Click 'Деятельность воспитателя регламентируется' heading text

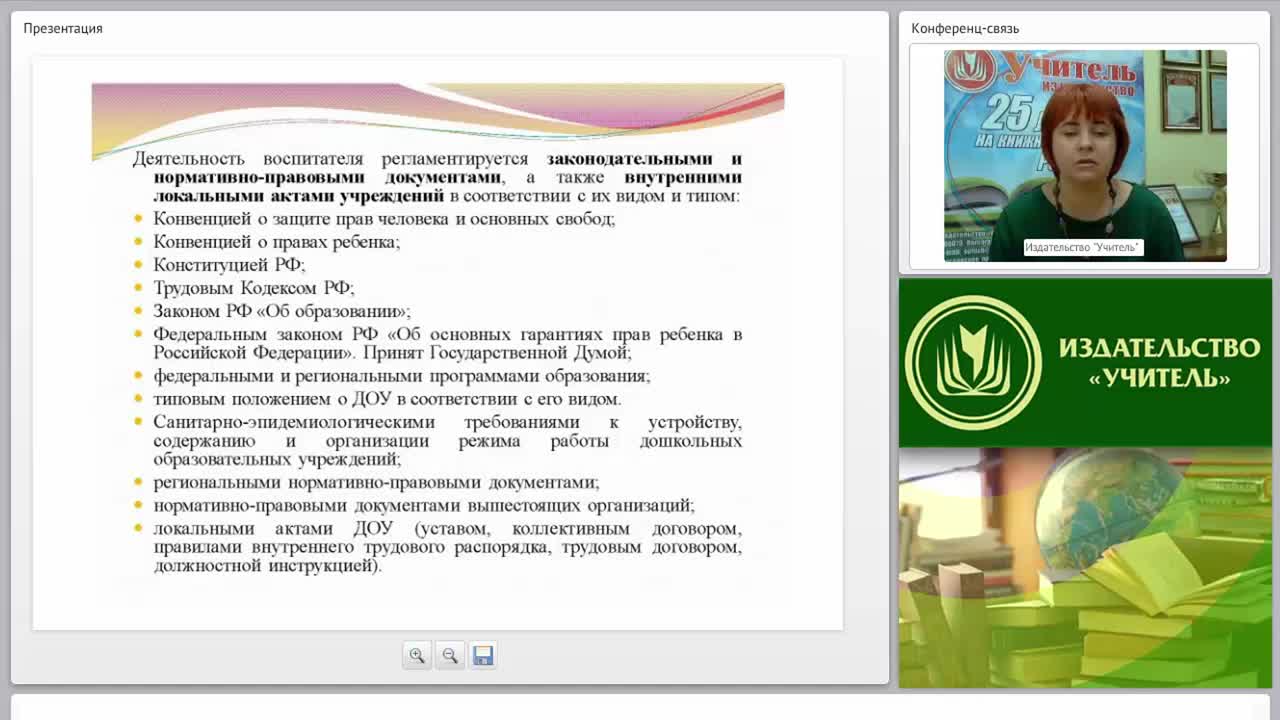pyautogui.click(x=331, y=159)
